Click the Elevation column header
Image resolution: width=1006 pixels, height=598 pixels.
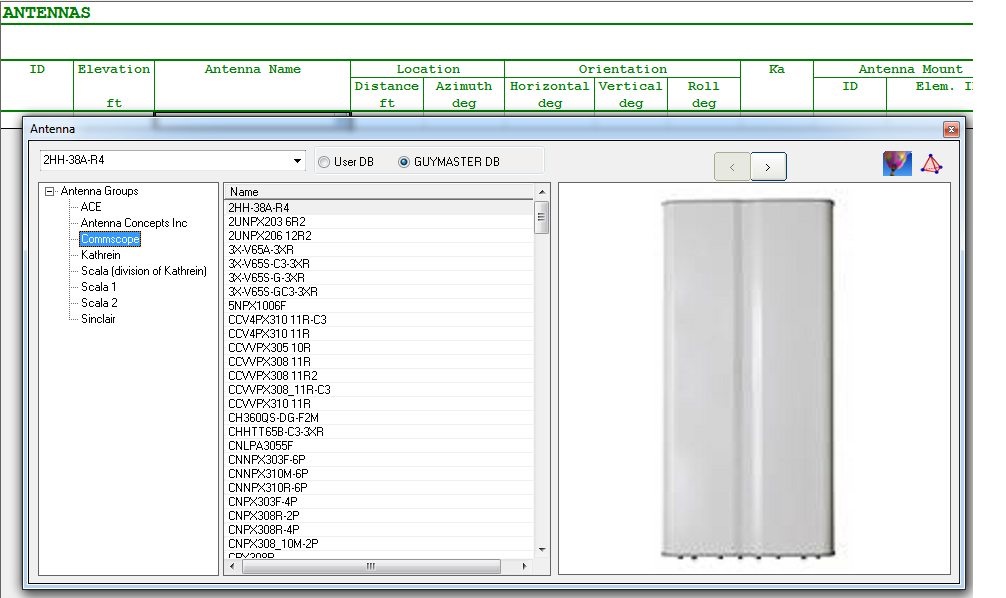click(114, 69)
